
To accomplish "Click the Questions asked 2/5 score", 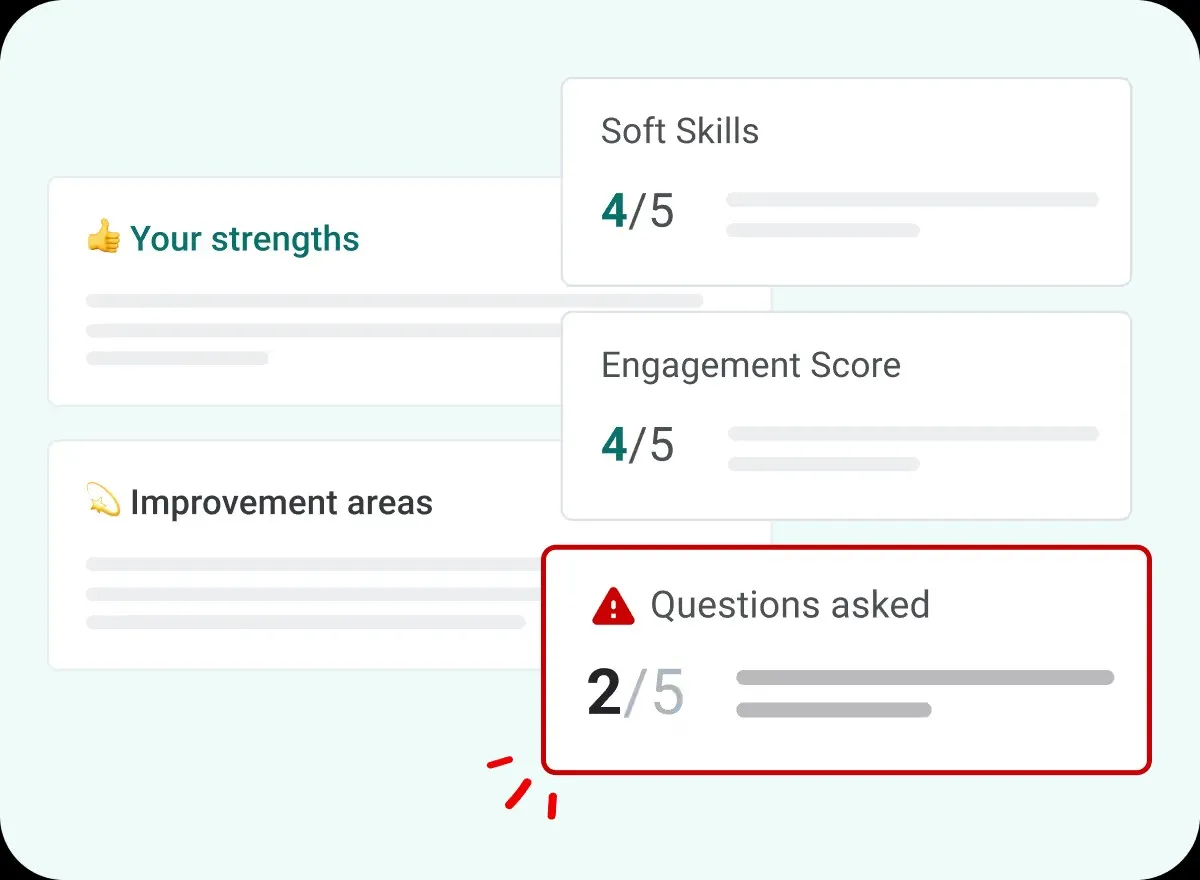I will point(636,693).
